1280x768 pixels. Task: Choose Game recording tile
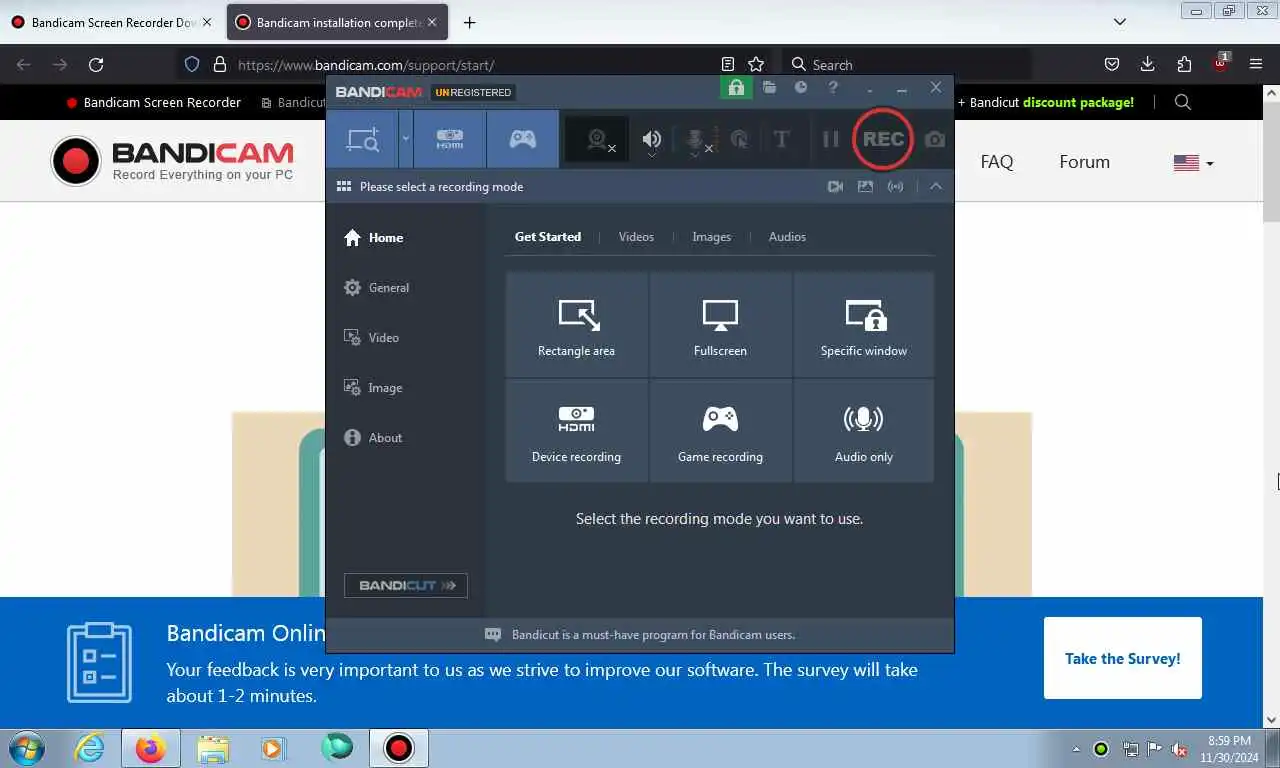click(720, 431)
